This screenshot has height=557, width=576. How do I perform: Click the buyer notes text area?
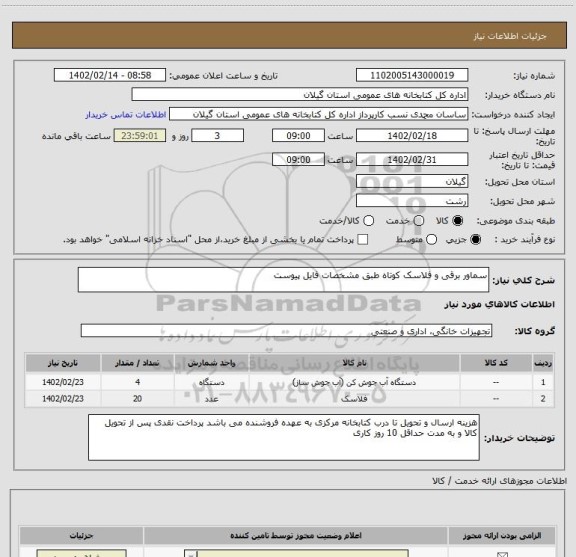[284, 438]
